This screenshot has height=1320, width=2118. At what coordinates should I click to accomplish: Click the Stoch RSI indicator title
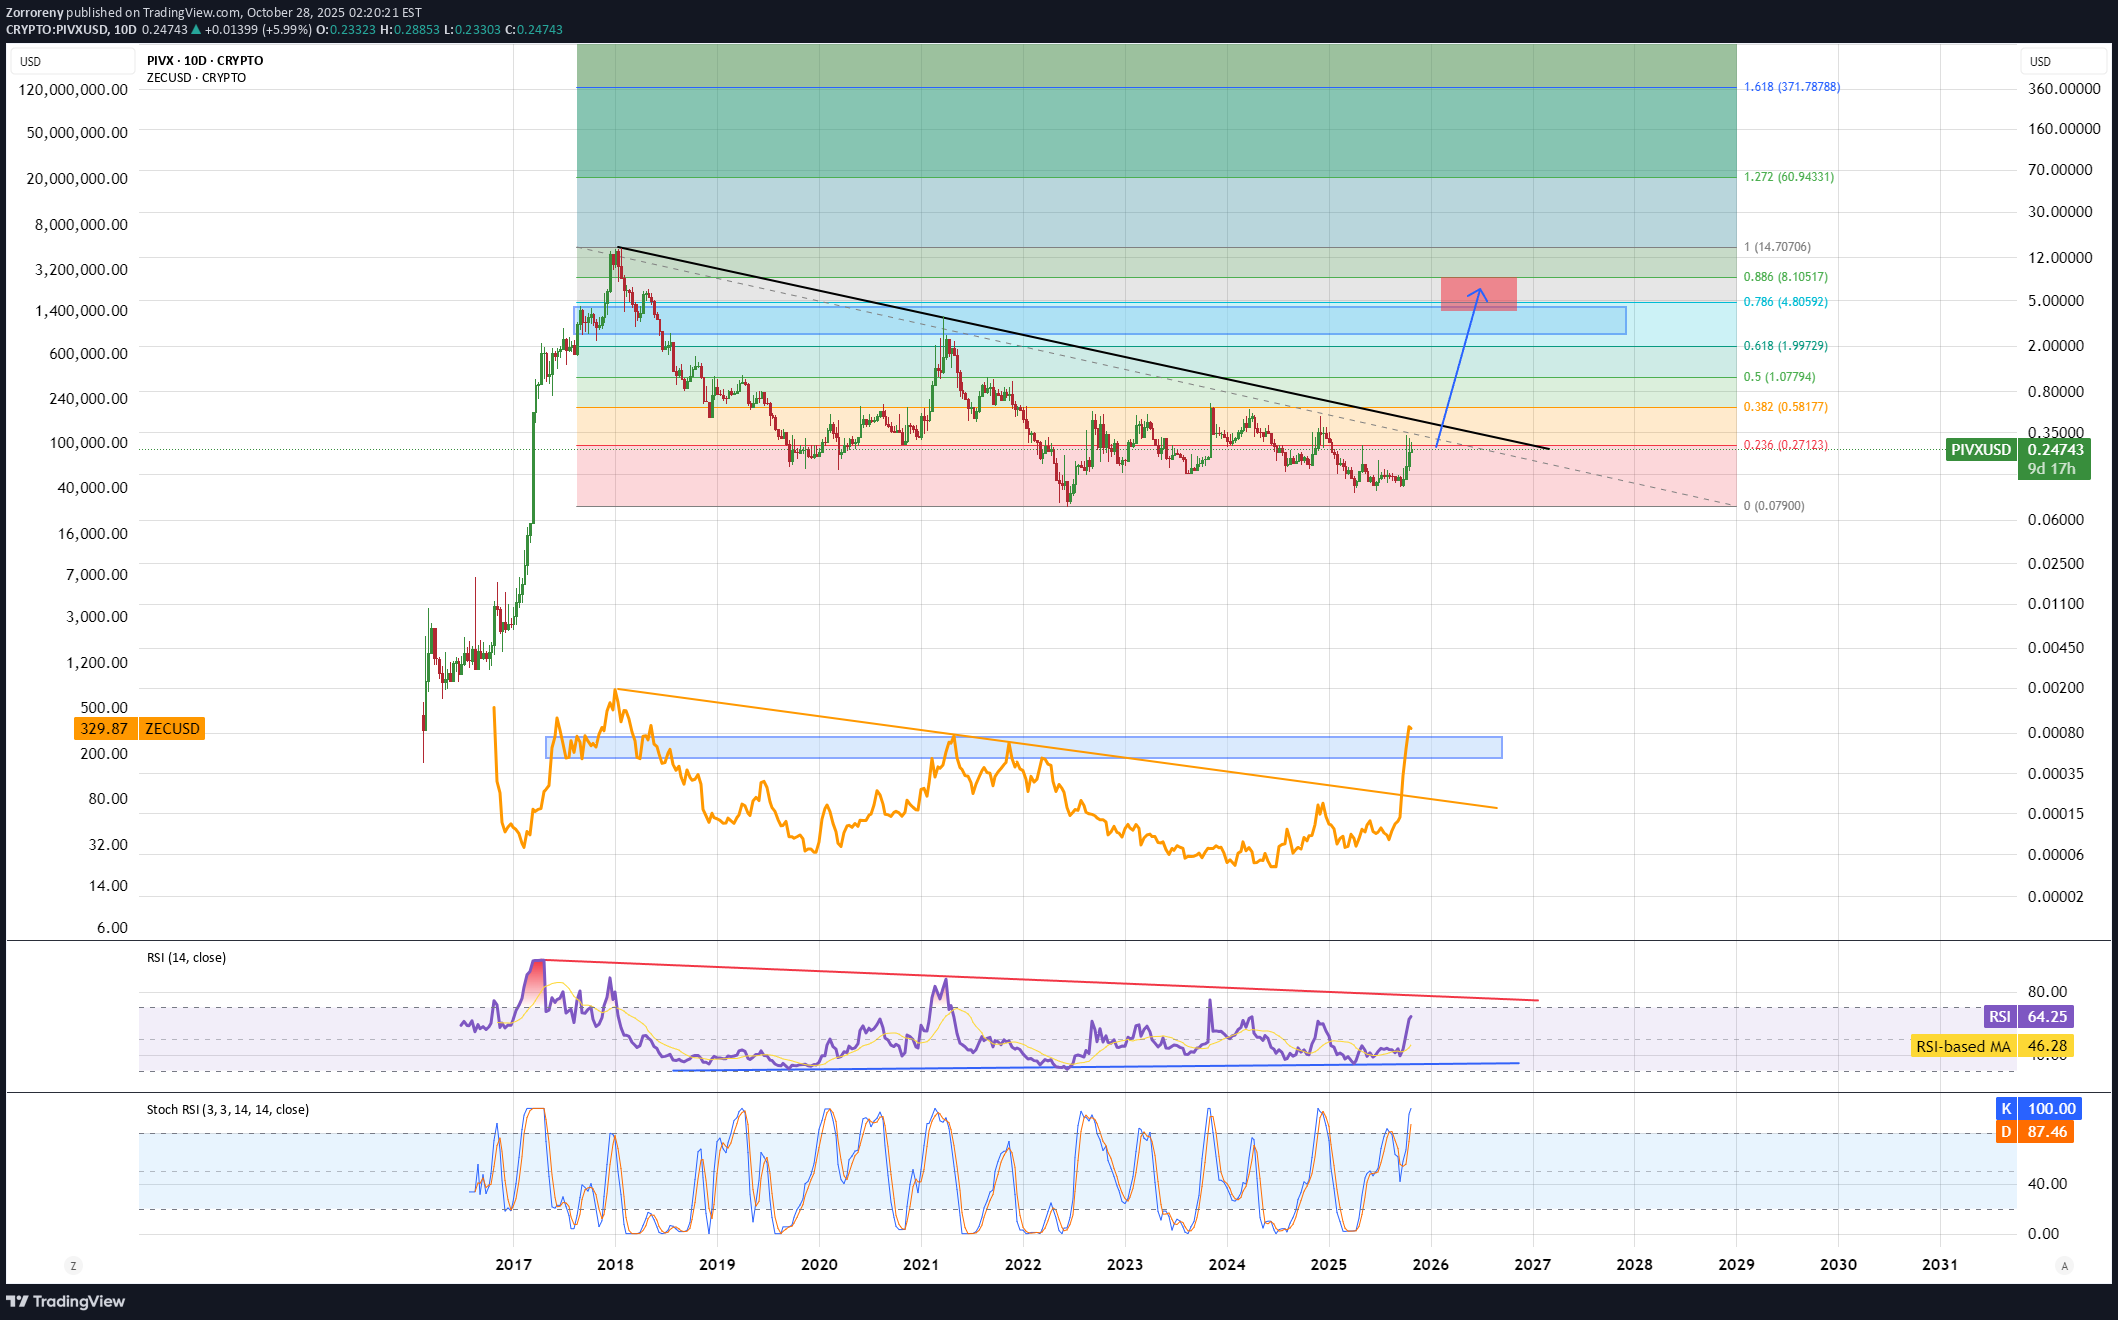[227, 1110]
